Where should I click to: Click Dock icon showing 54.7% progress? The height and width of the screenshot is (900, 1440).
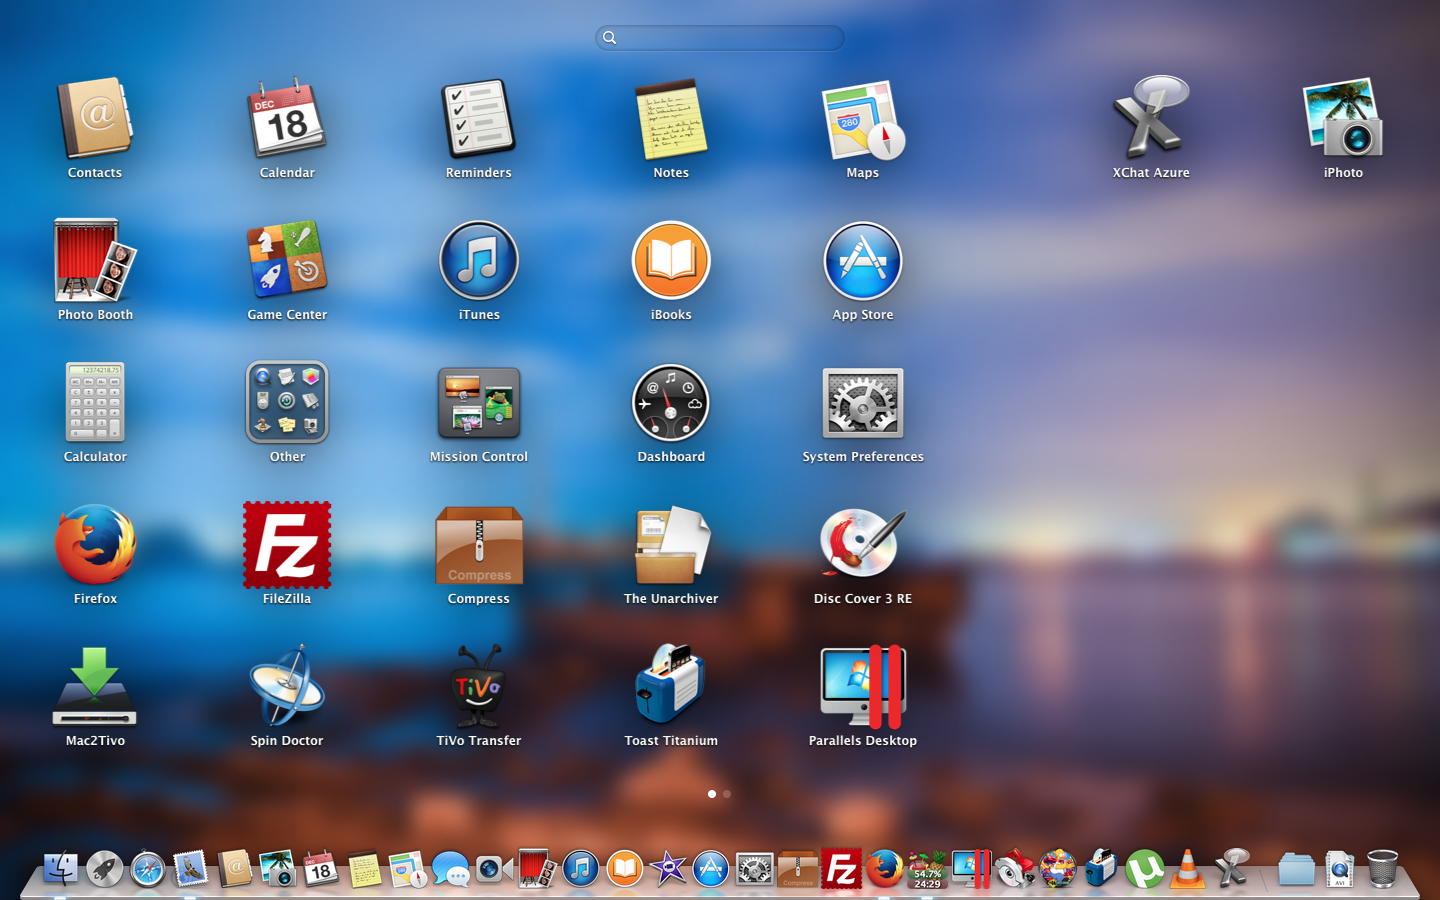[927, 868]
